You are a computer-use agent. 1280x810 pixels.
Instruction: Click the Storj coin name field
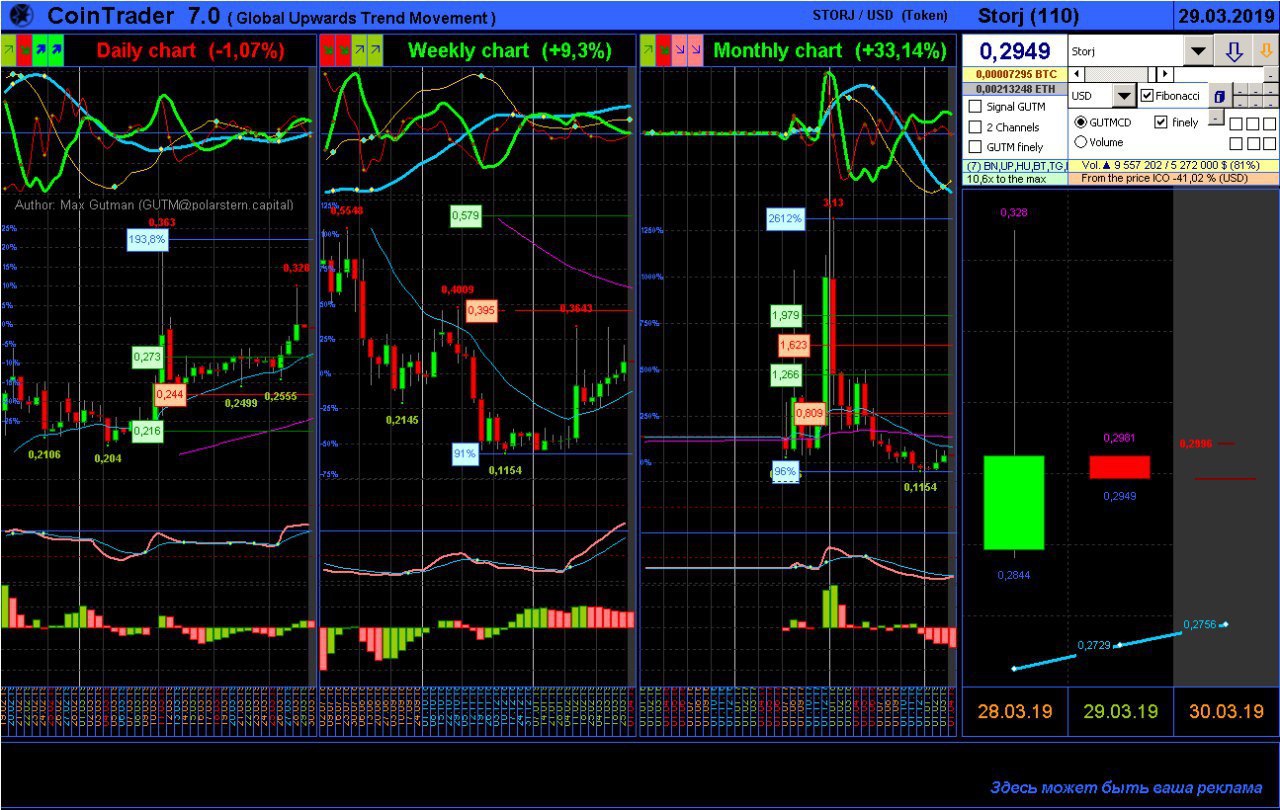[x=1126, y=50]
